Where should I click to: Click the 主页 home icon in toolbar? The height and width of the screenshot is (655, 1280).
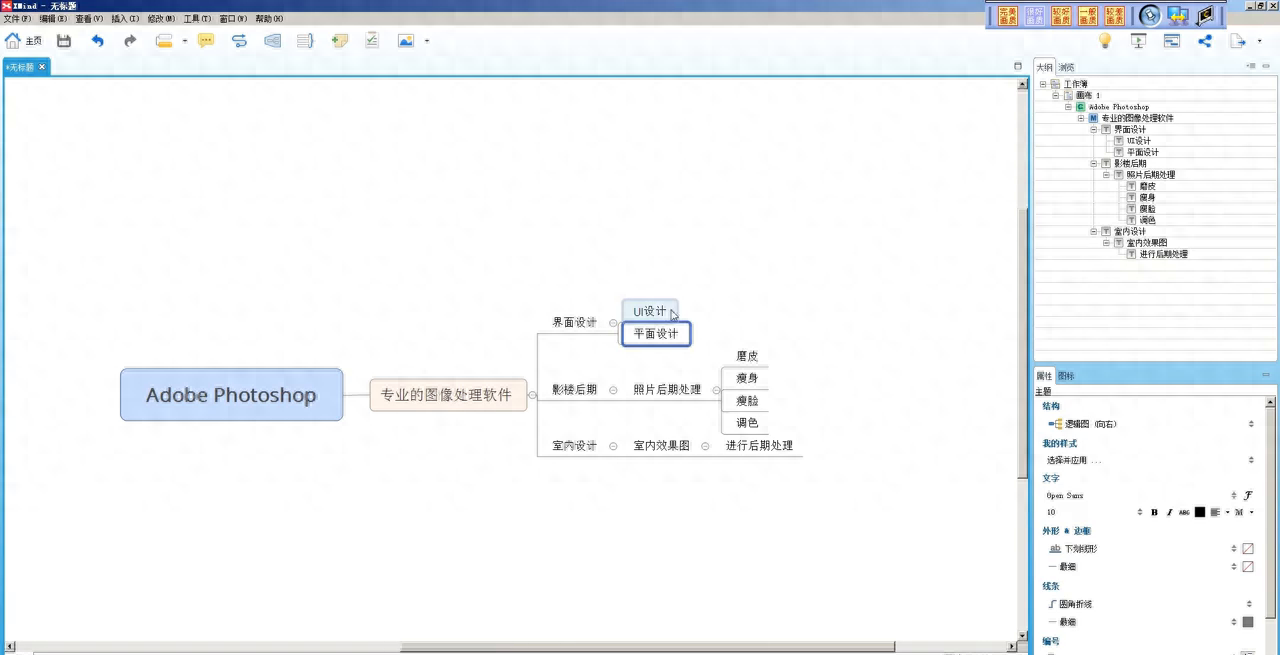13,41
